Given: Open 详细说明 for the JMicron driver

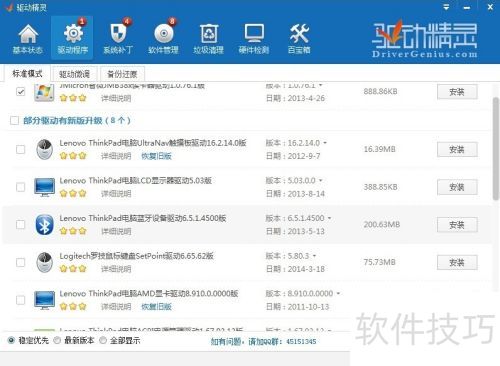Looking at the screenshot, I should point(116,98).
